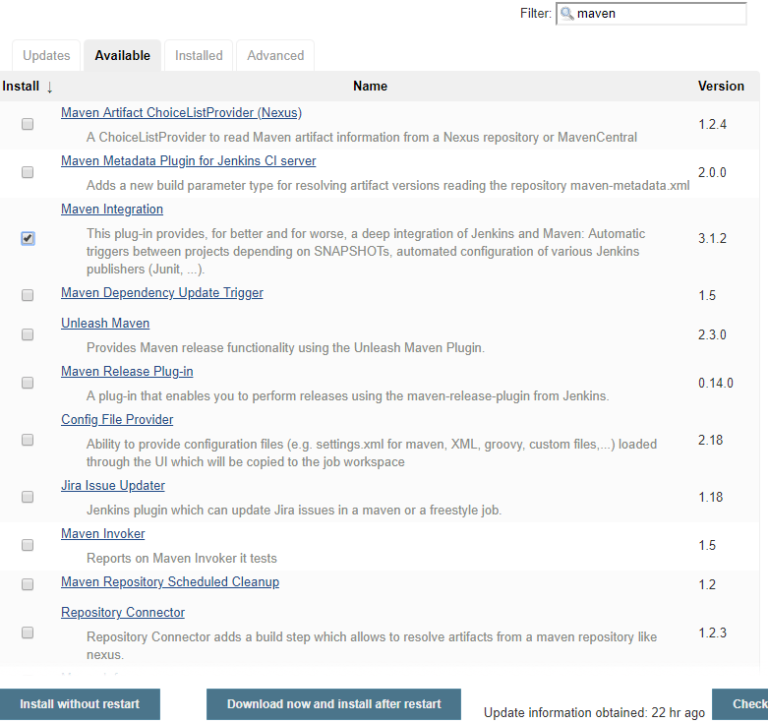Open the Installed tab
Viewport: 768px width, 723px height.
199,55
